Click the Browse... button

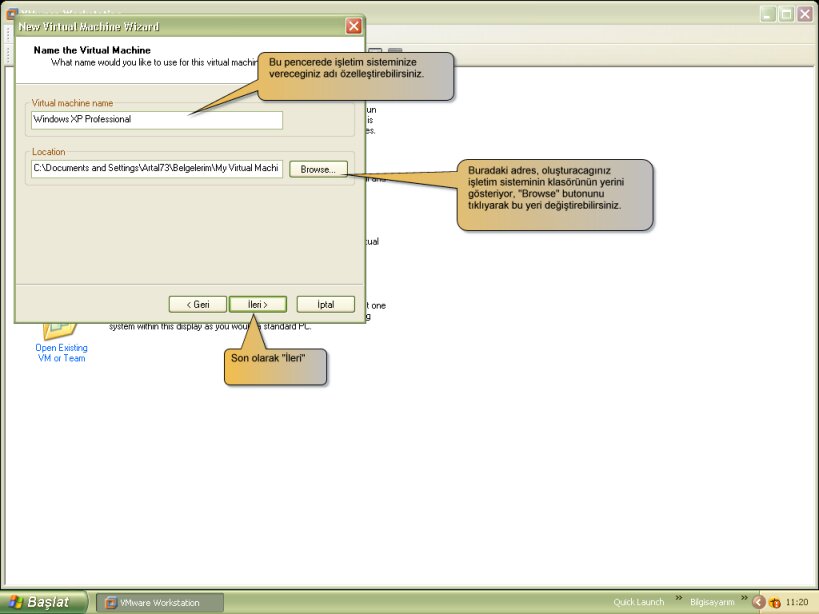[318, 169]
